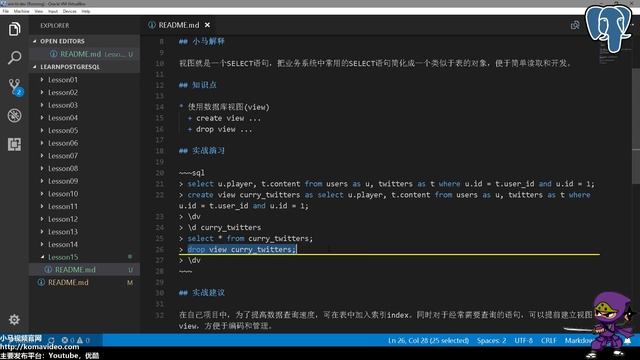Click the '## 知识点' heading line
Image resolution: width=640 pixels, height=360 pixels.
pos(198,85)
